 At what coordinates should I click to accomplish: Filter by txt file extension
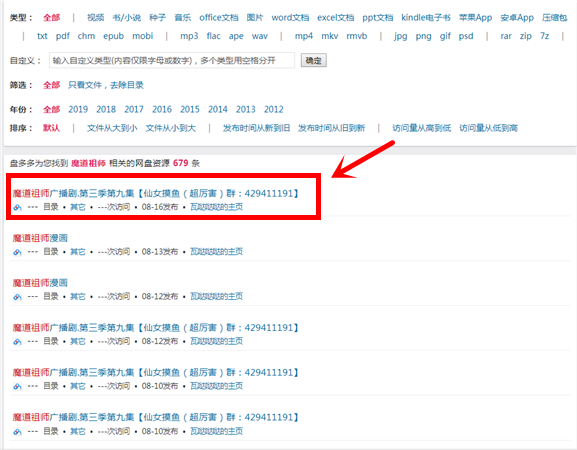[42, 36]
